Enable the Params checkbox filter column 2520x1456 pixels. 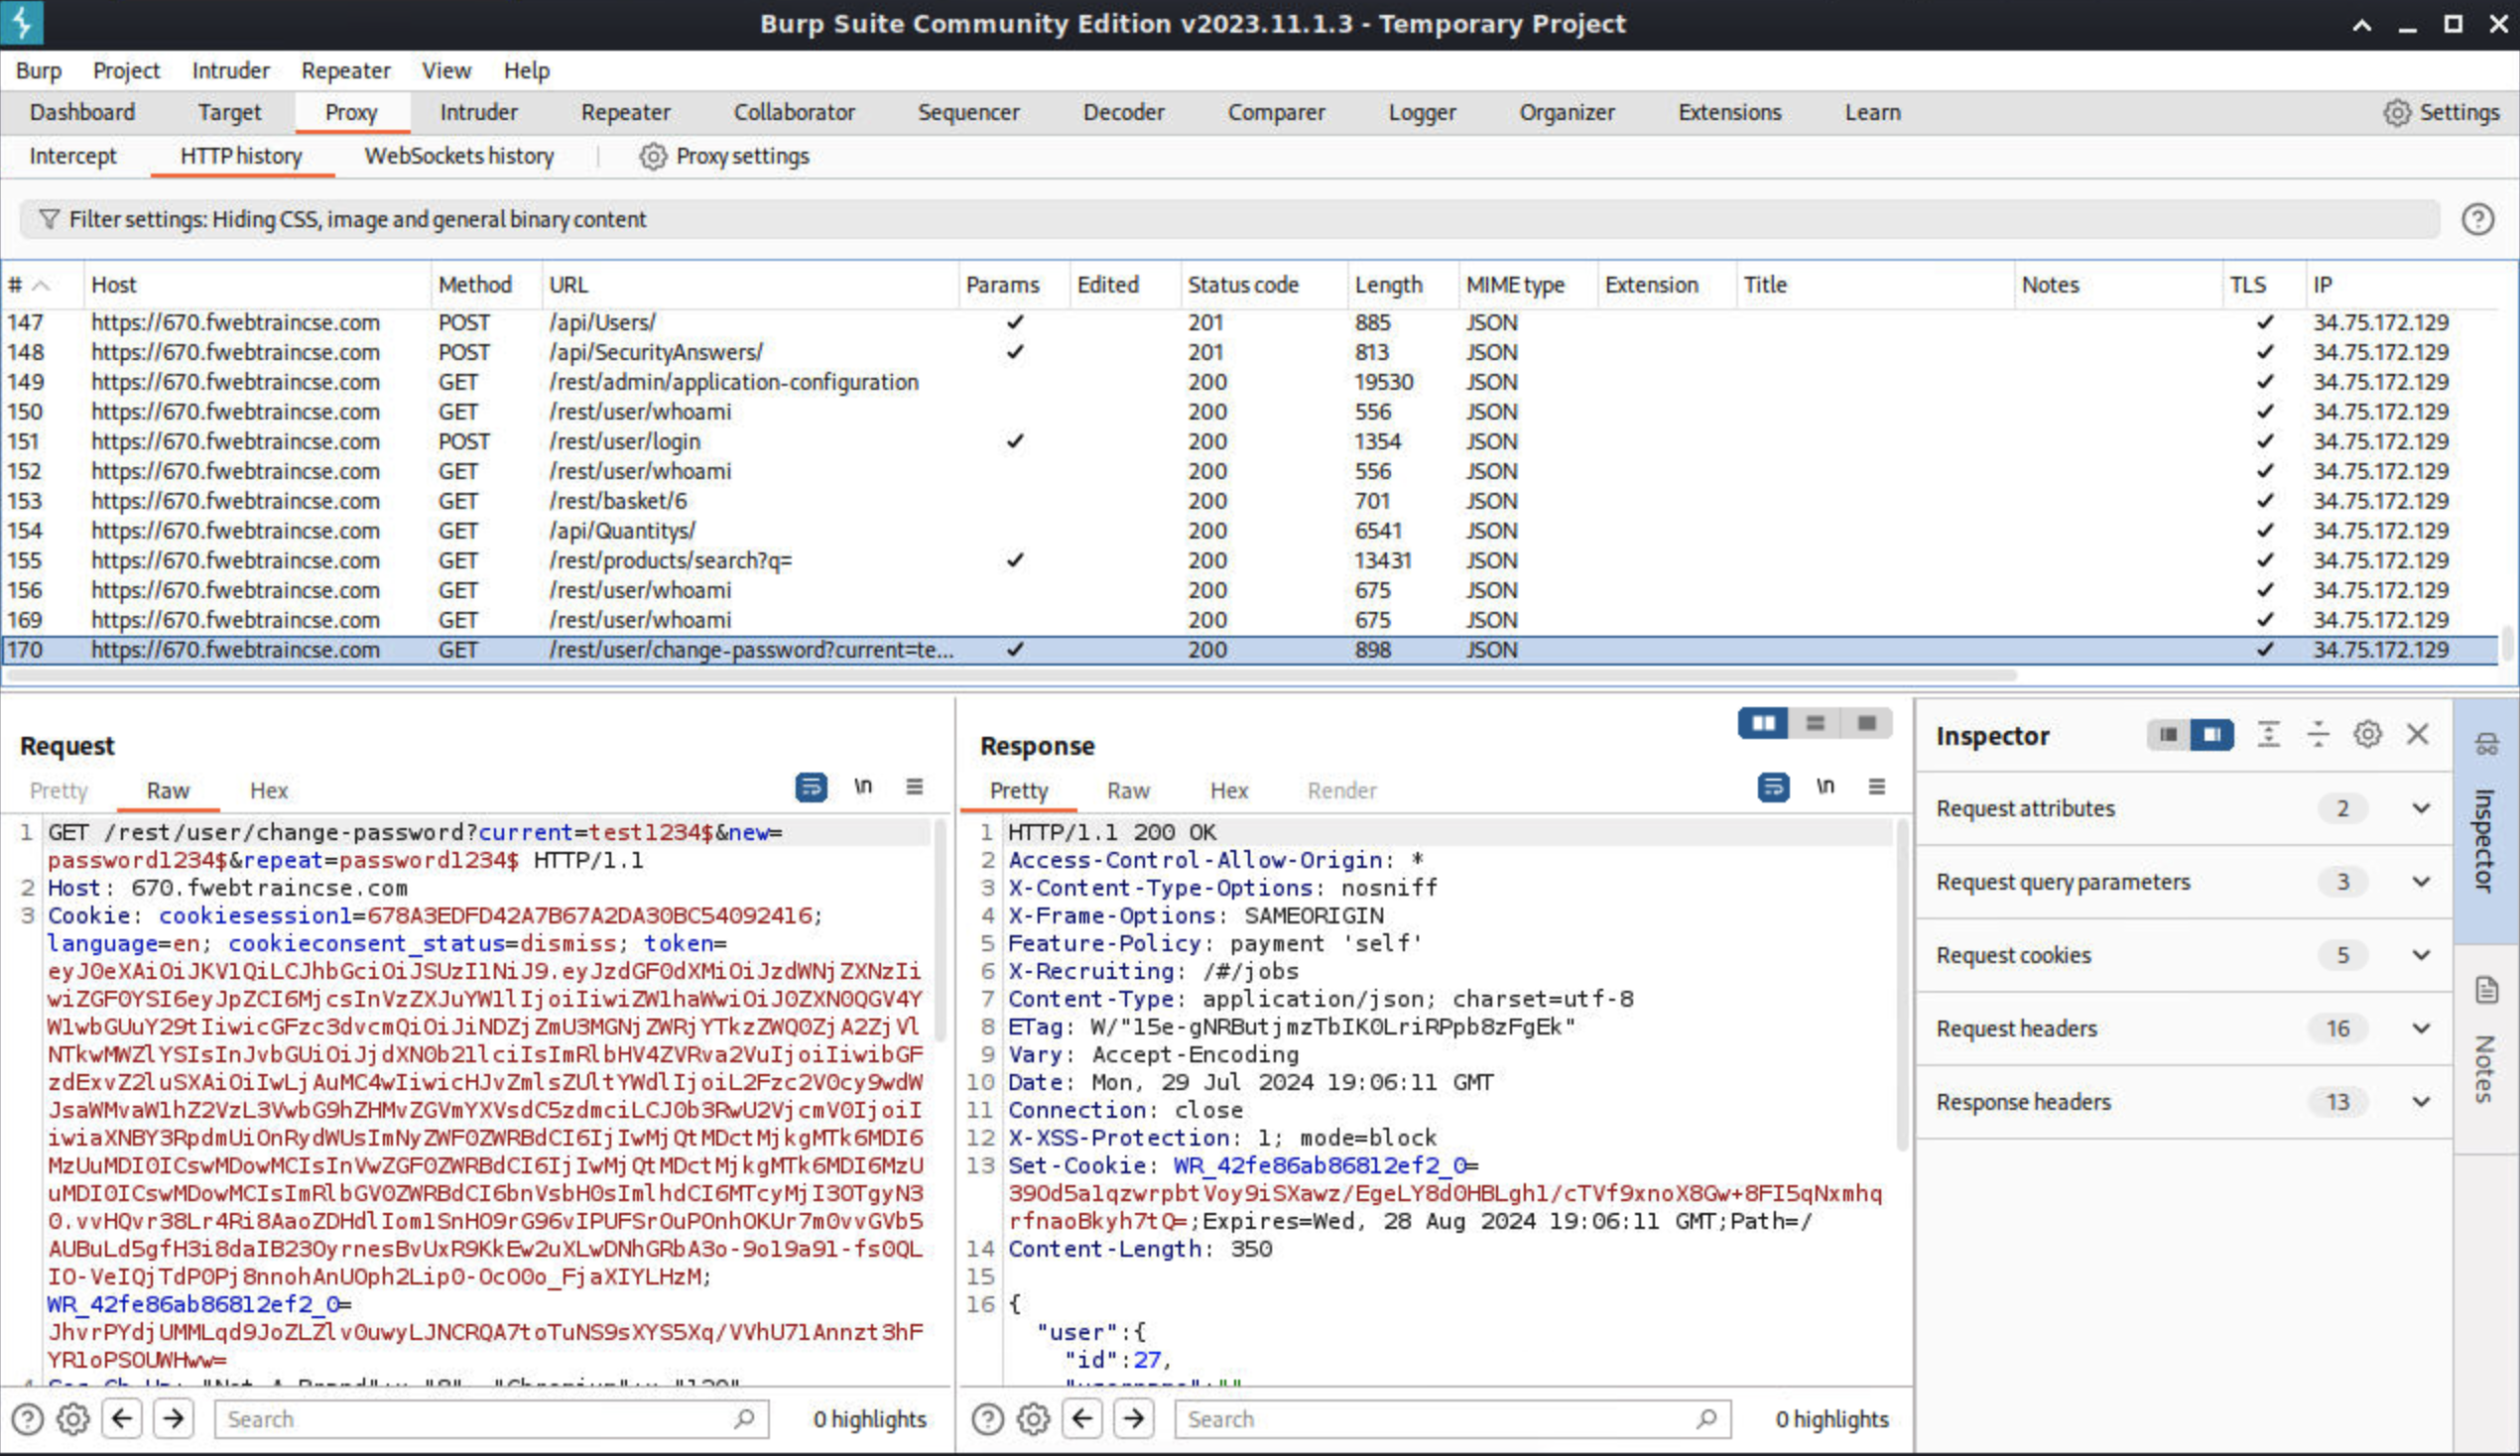1000,283
